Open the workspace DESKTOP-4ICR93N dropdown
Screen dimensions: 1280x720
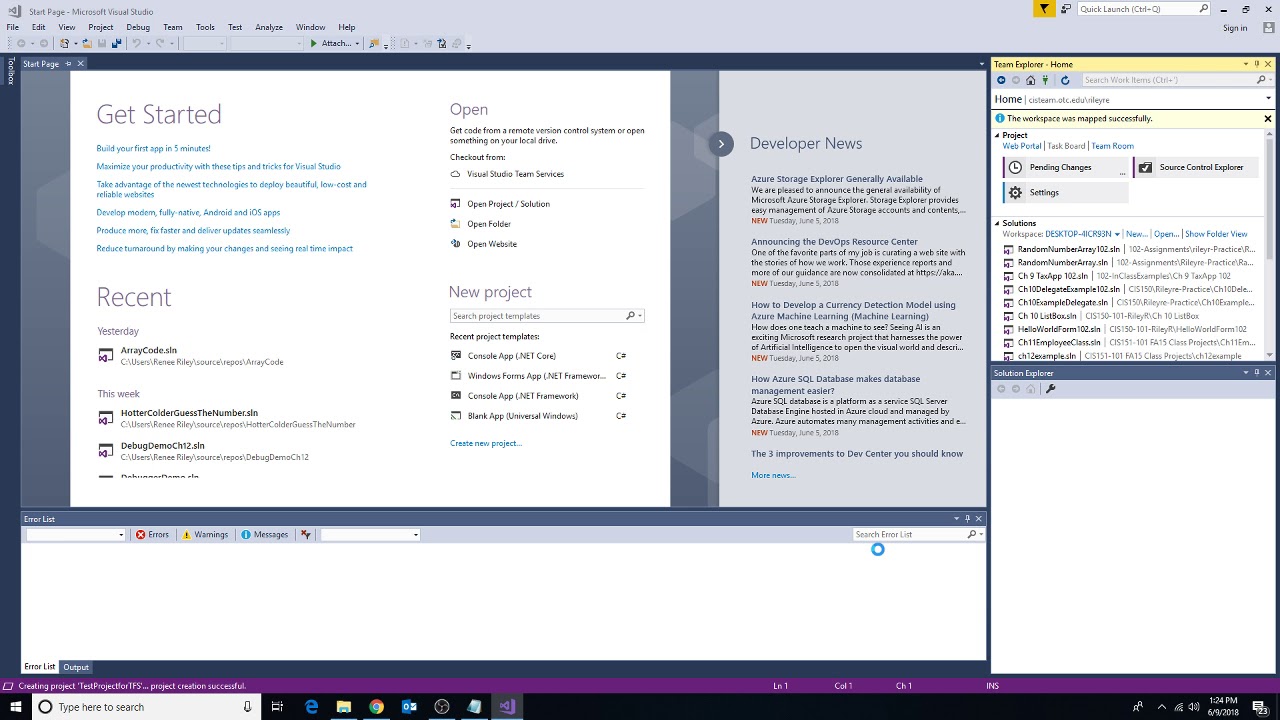(x=1117, y=235)
